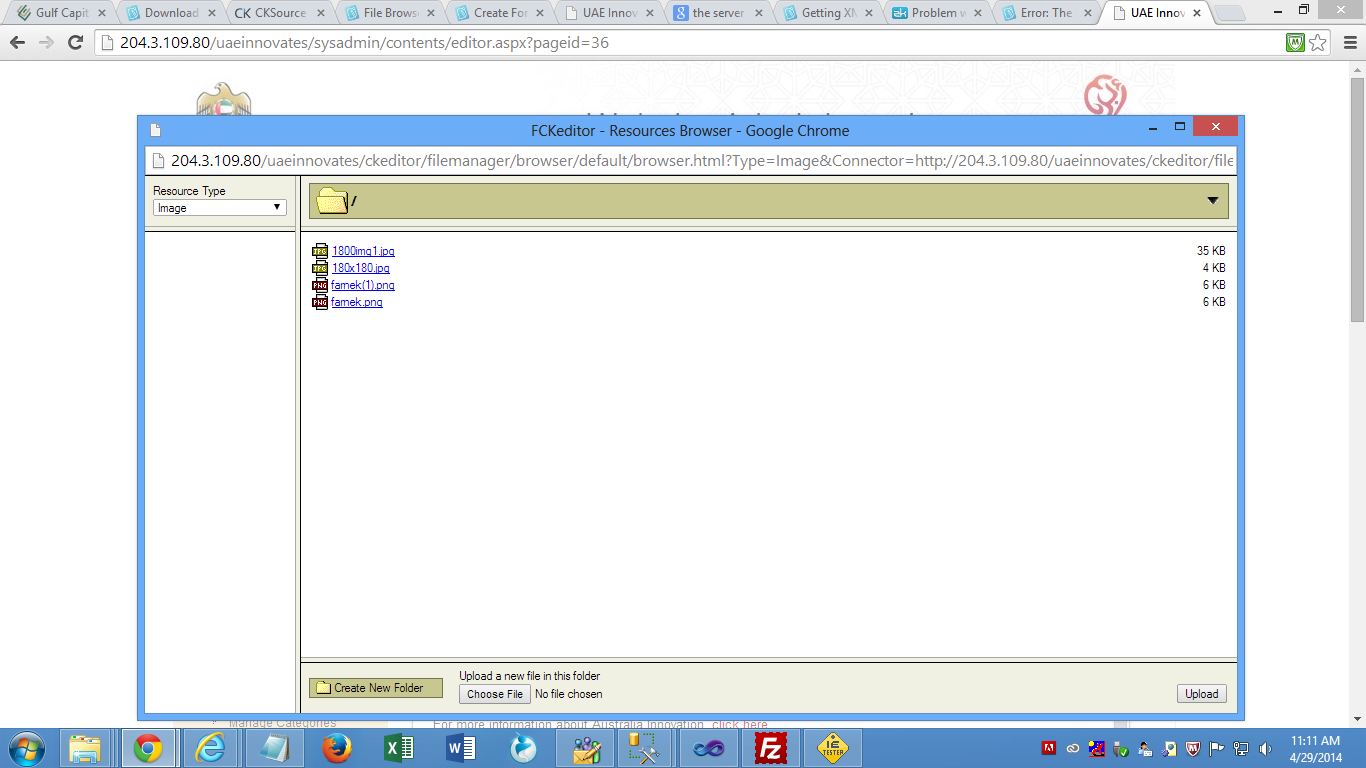Open Internet Explorer from the taskbar
This screenshot has height=768, width=1366.
click(211, 748)
